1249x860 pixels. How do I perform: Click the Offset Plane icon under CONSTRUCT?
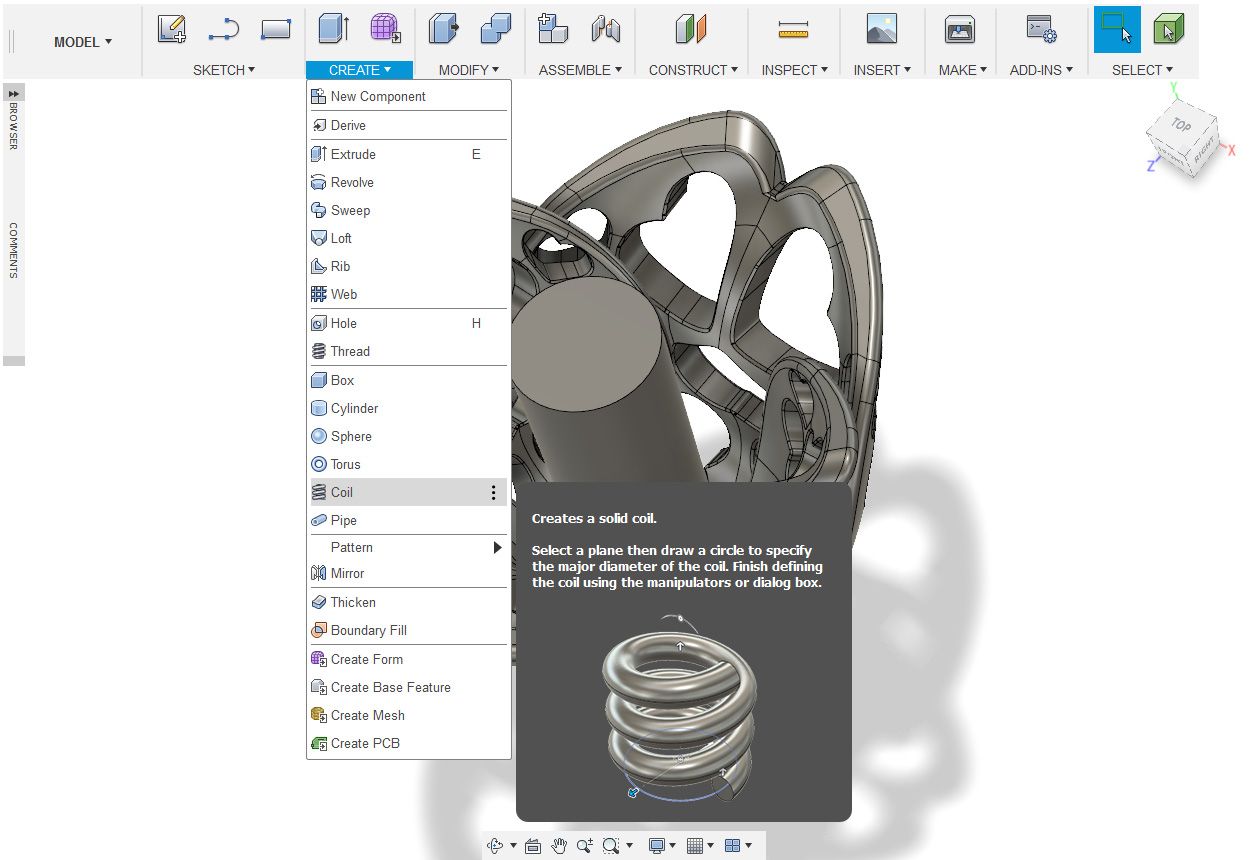(690, 30)
